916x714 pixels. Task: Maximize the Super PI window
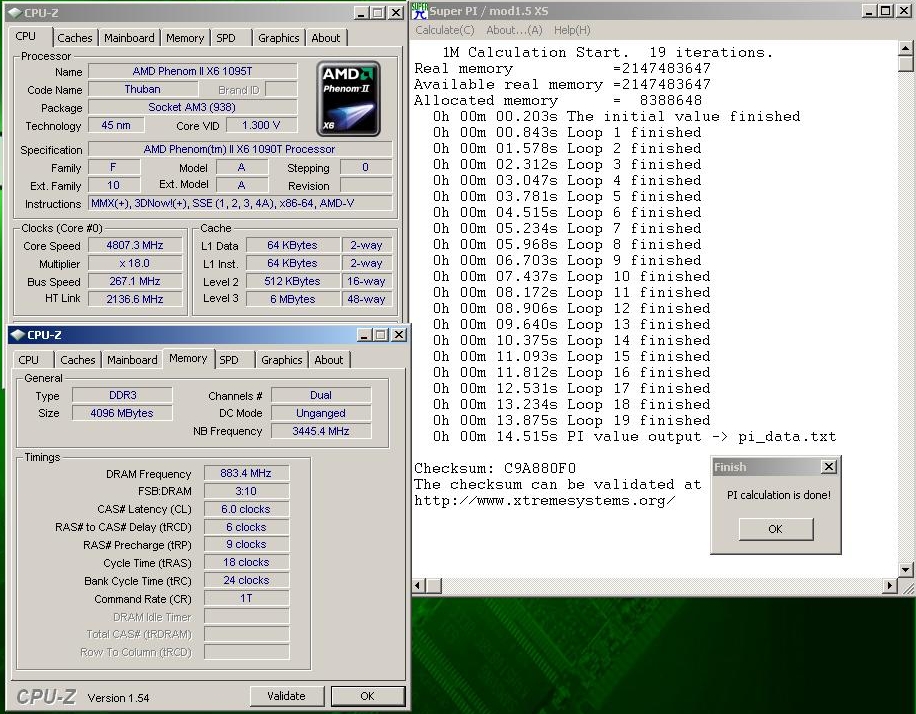click(x=885, y=12)
